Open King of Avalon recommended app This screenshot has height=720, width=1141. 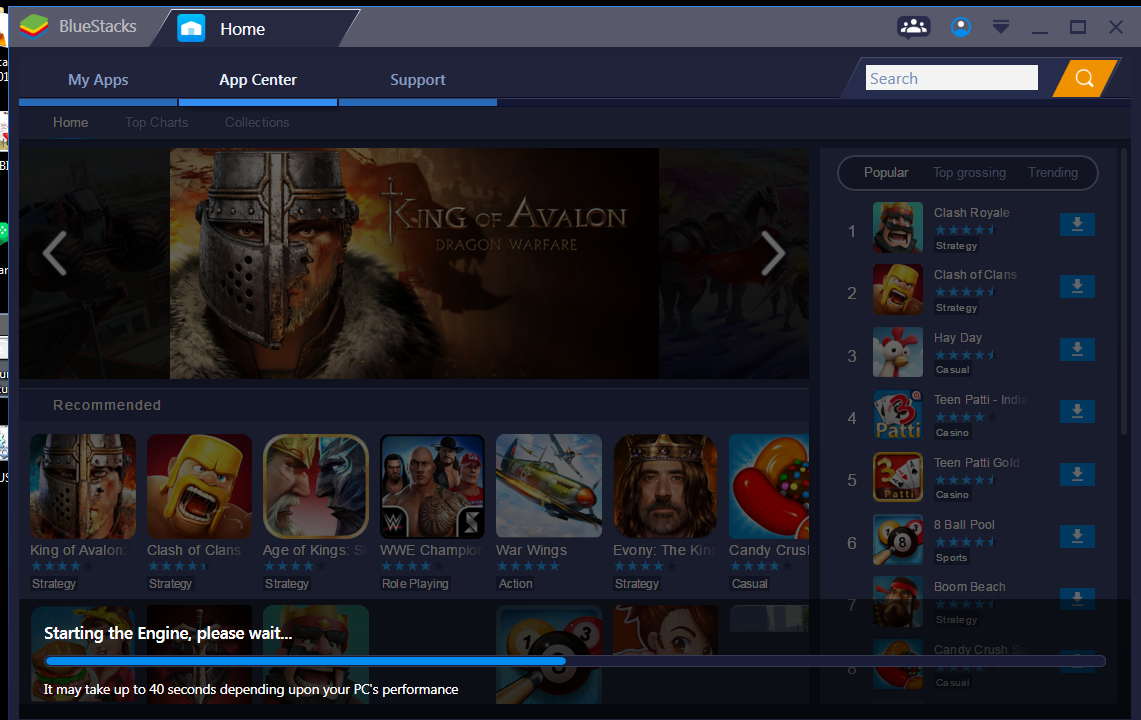83,486
